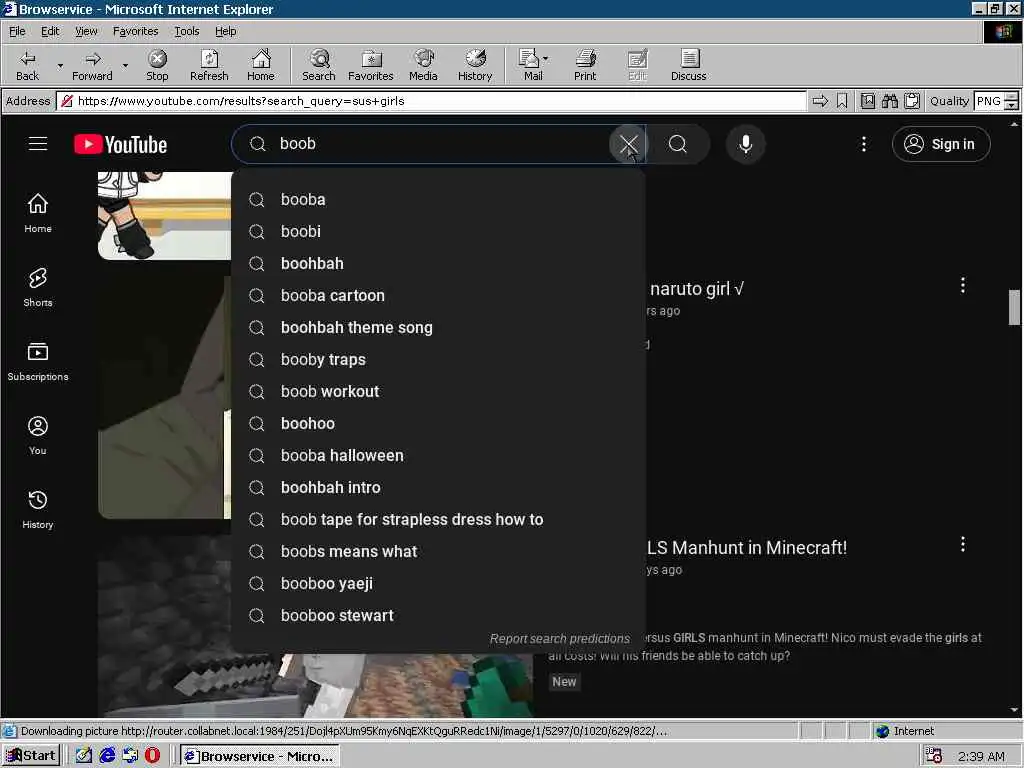
Task: Click the Discuss toolbar button
Action: tap(688, 65)
